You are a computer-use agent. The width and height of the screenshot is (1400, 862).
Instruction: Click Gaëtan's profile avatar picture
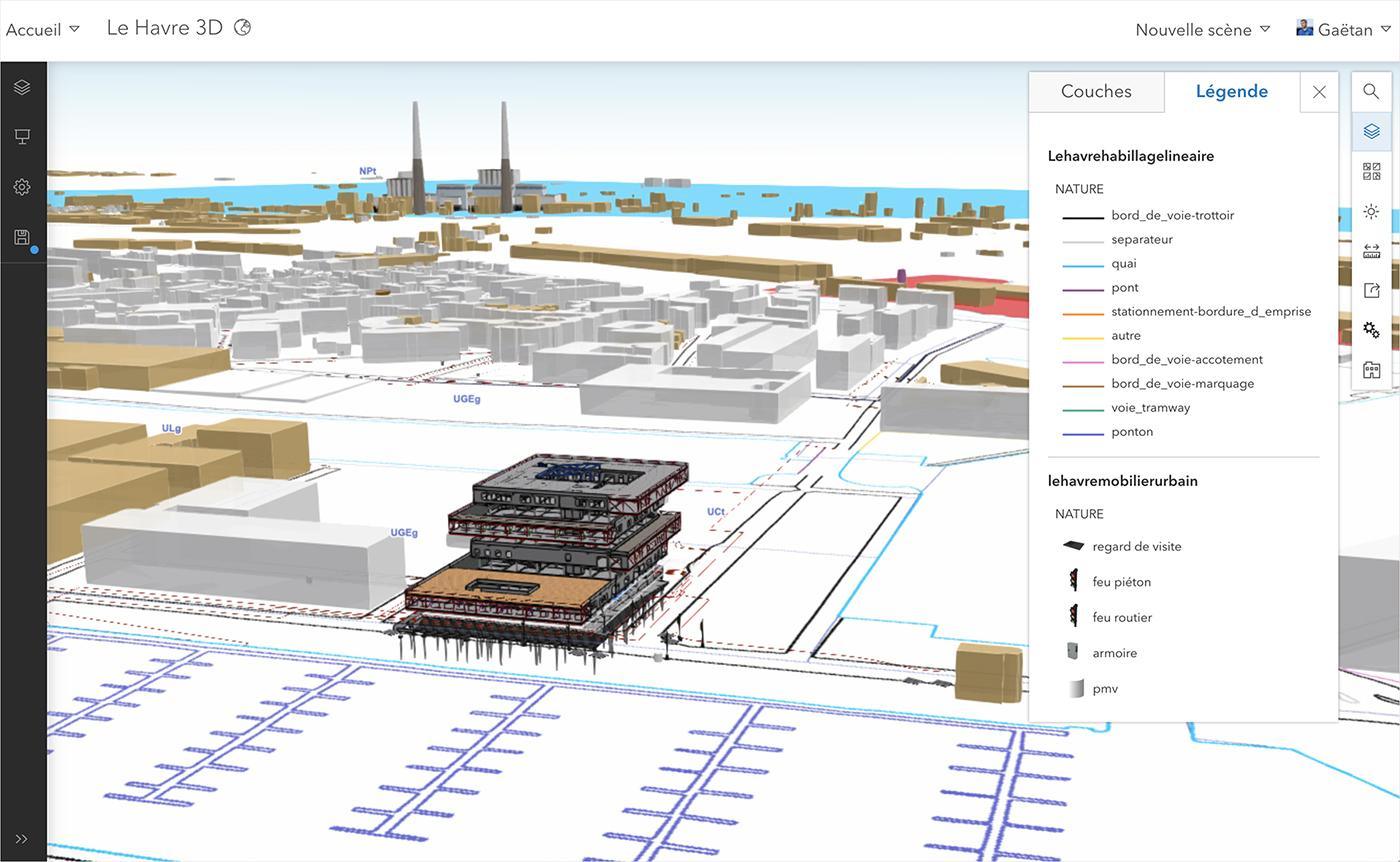[1304, 28]
